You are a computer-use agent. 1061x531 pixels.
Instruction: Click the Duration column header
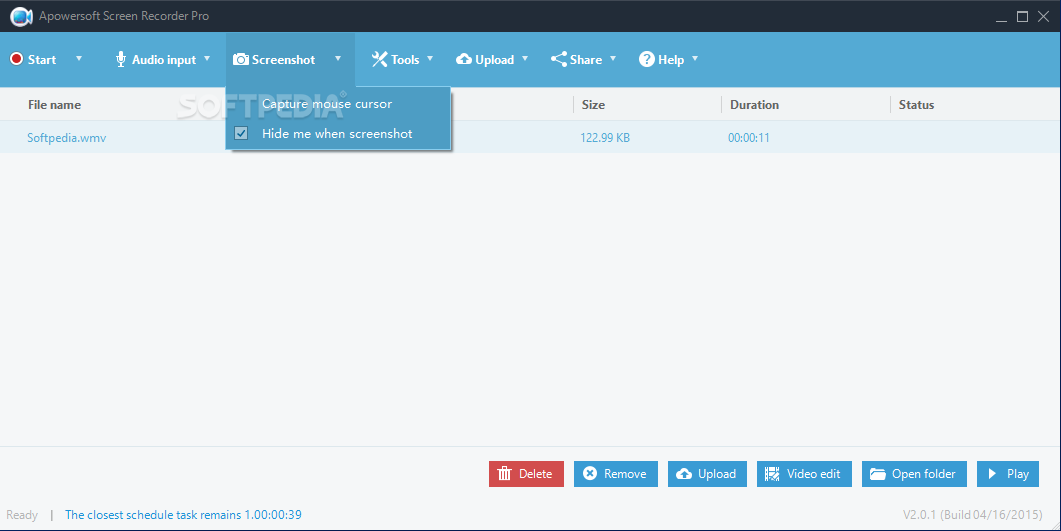(754, 105)
